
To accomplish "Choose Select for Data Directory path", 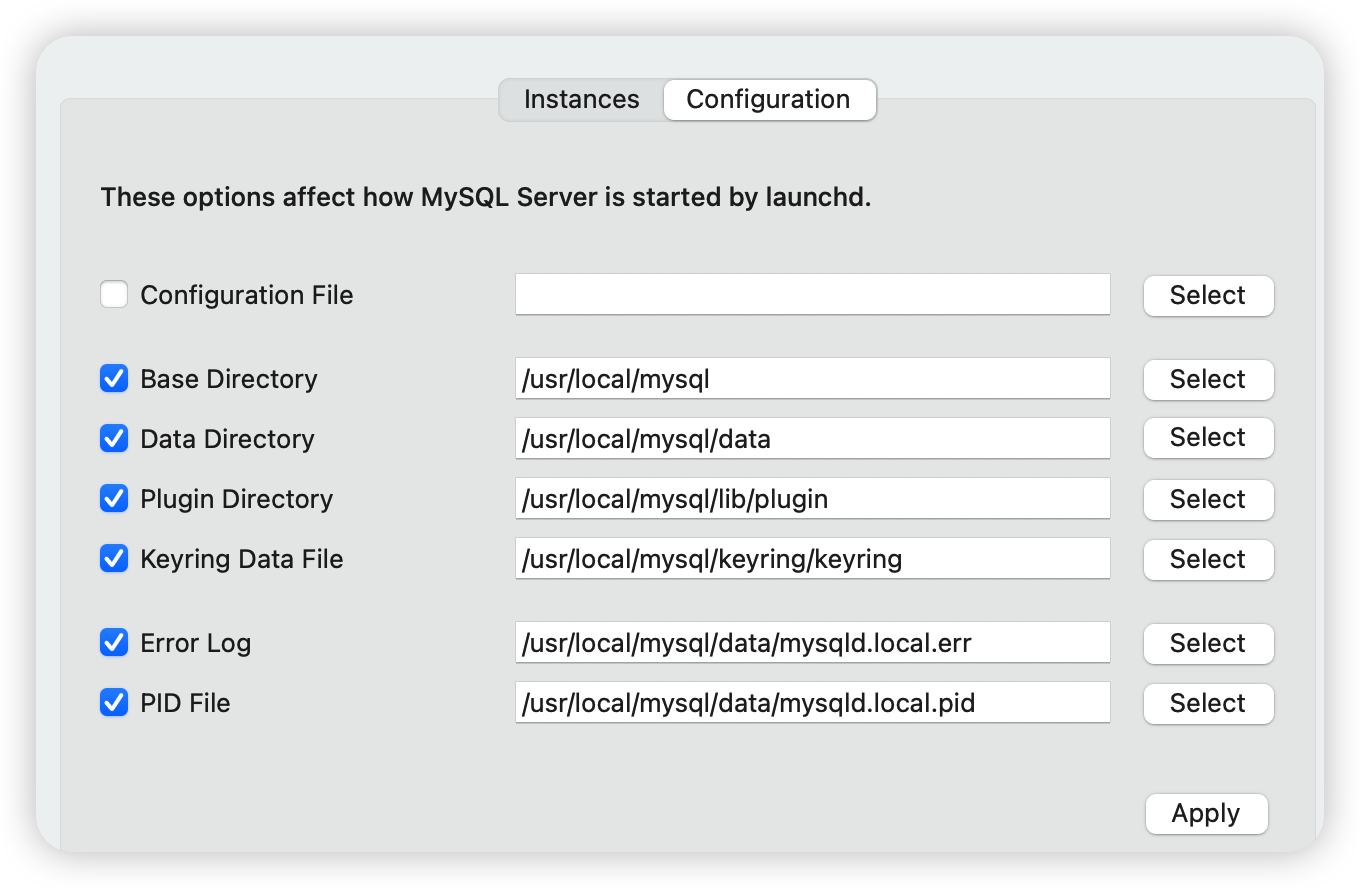I will click(1208, 438).
